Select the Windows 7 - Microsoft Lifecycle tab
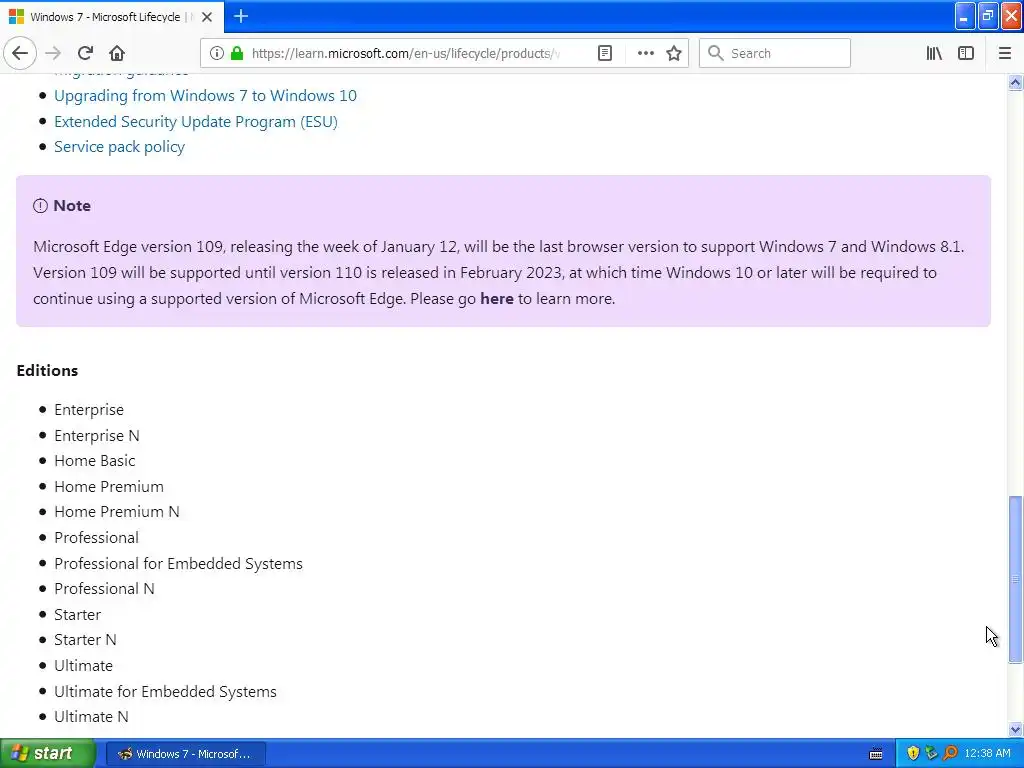The image size is (1024, 768). [112, 17]
